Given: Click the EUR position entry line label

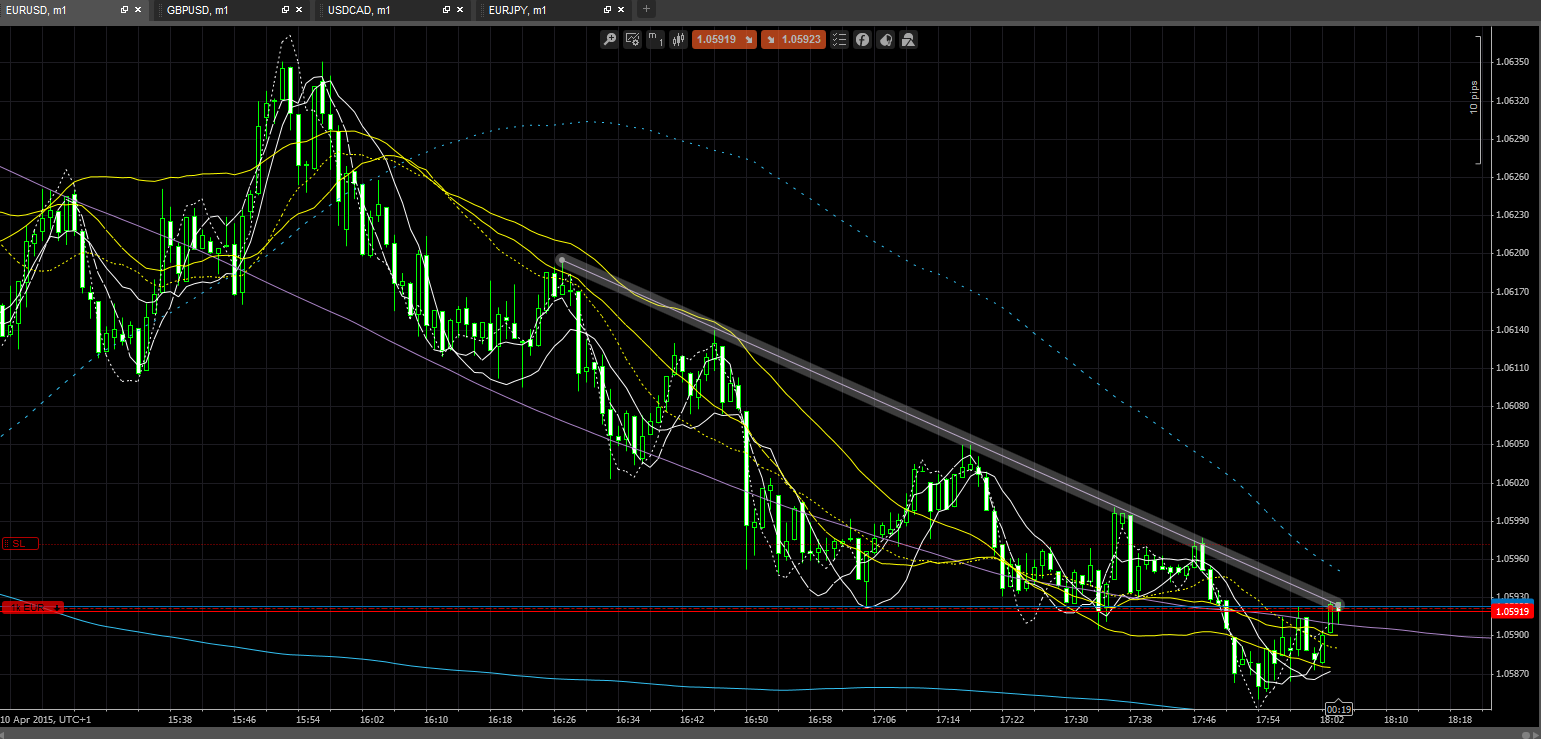Looking at the screenshot, I should point(32,607).
